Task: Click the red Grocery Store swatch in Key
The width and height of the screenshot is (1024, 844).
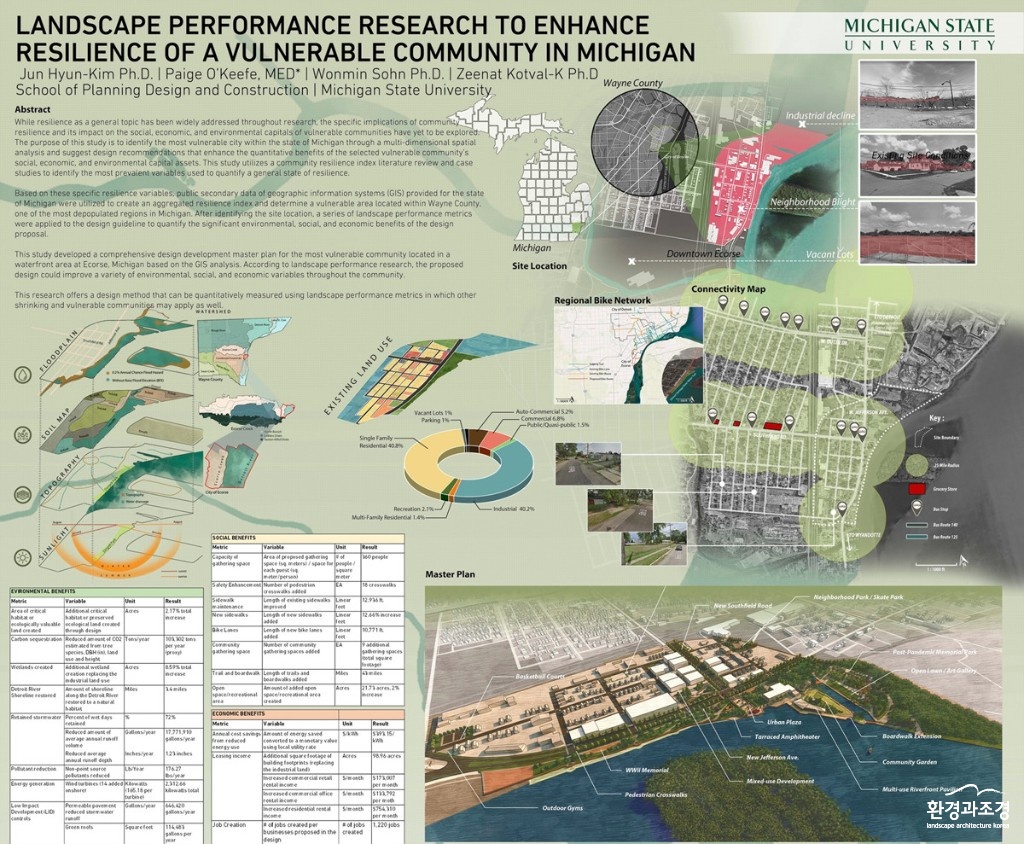Action: (917, 489)
